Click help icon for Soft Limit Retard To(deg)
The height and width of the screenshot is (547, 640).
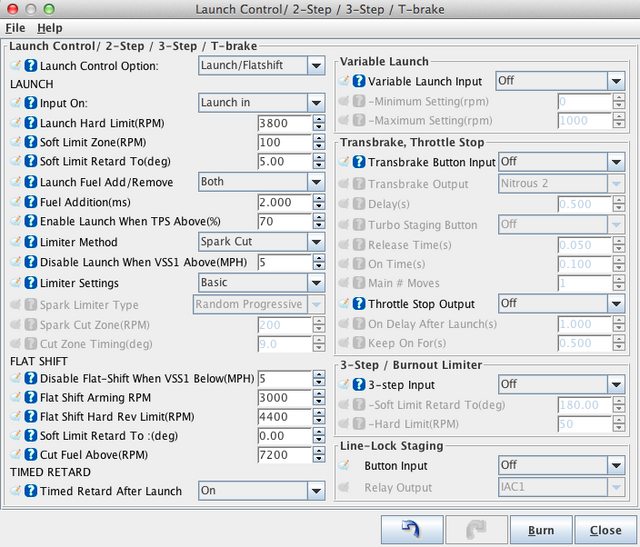31,161
